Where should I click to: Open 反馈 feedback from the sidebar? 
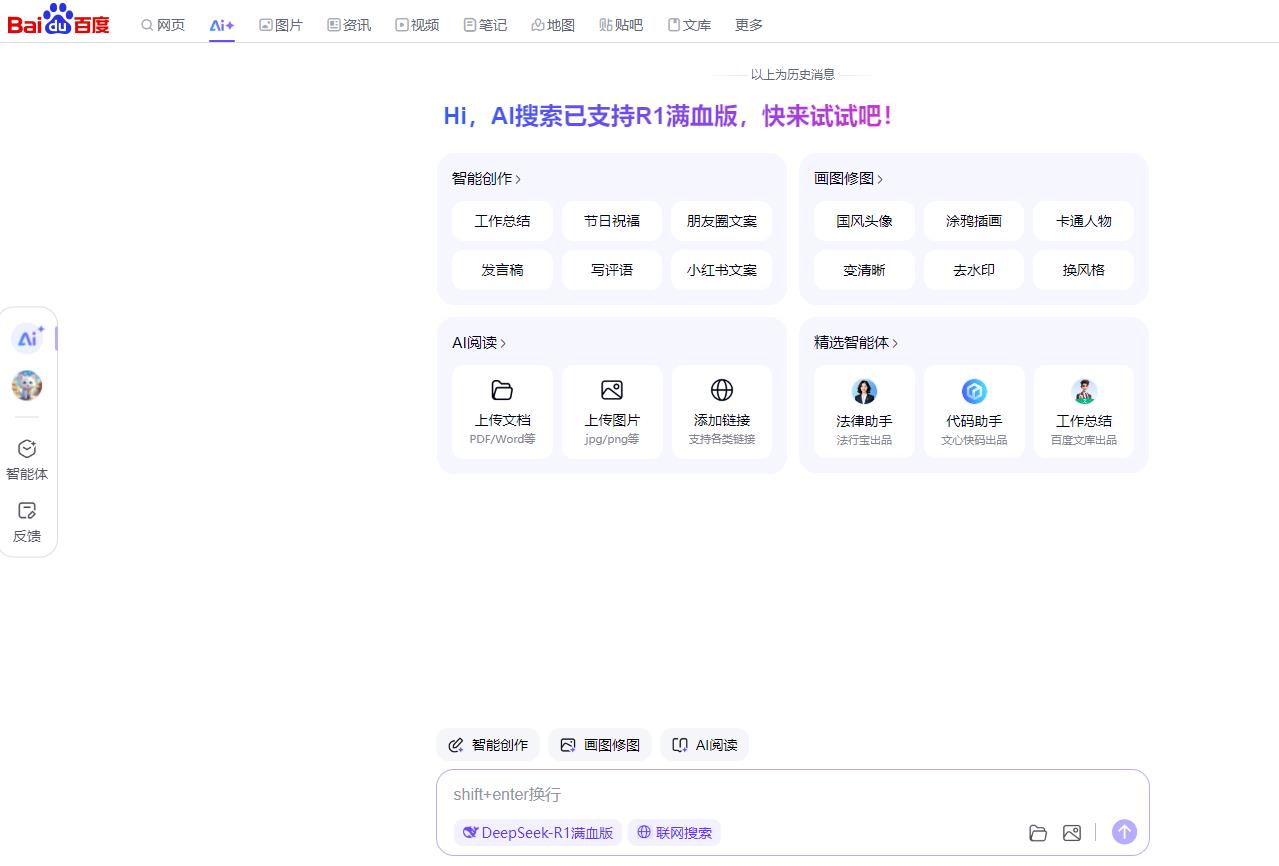point(27,522)
